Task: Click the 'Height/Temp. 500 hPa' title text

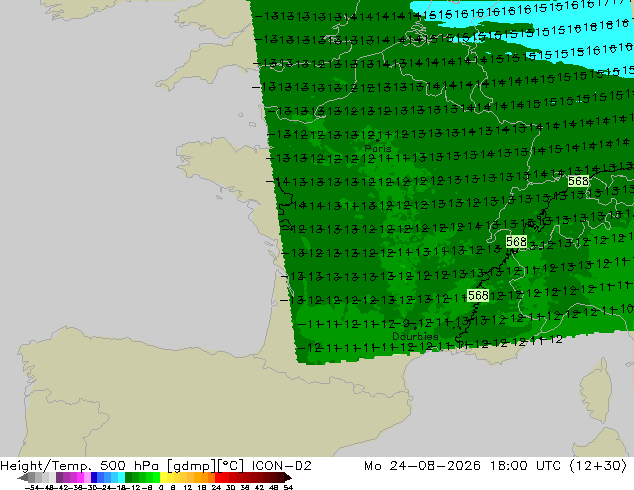Action: coord(79,466)
